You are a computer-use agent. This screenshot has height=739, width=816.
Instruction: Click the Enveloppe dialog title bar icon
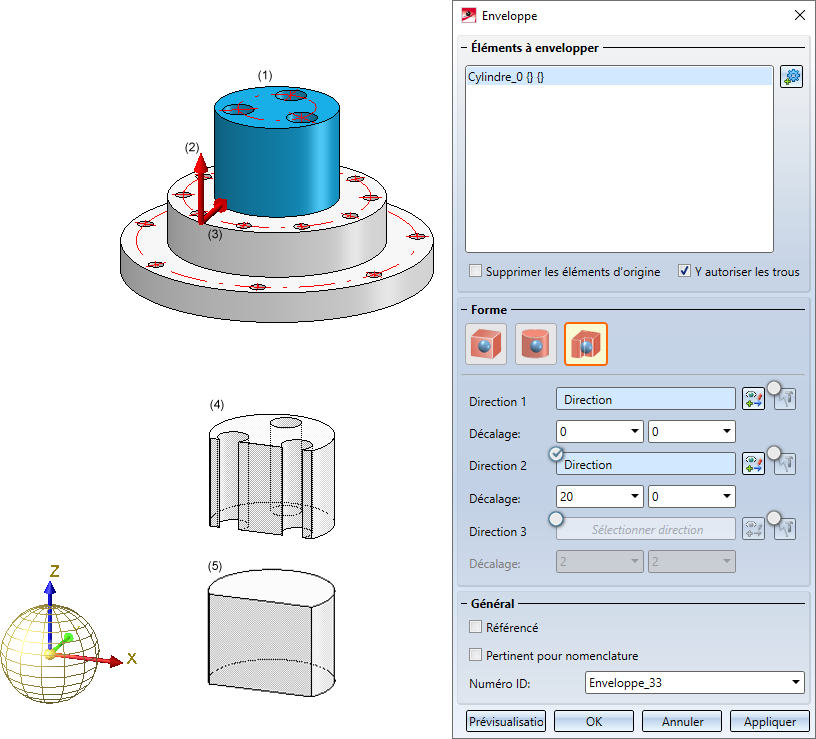click(467, 15)
